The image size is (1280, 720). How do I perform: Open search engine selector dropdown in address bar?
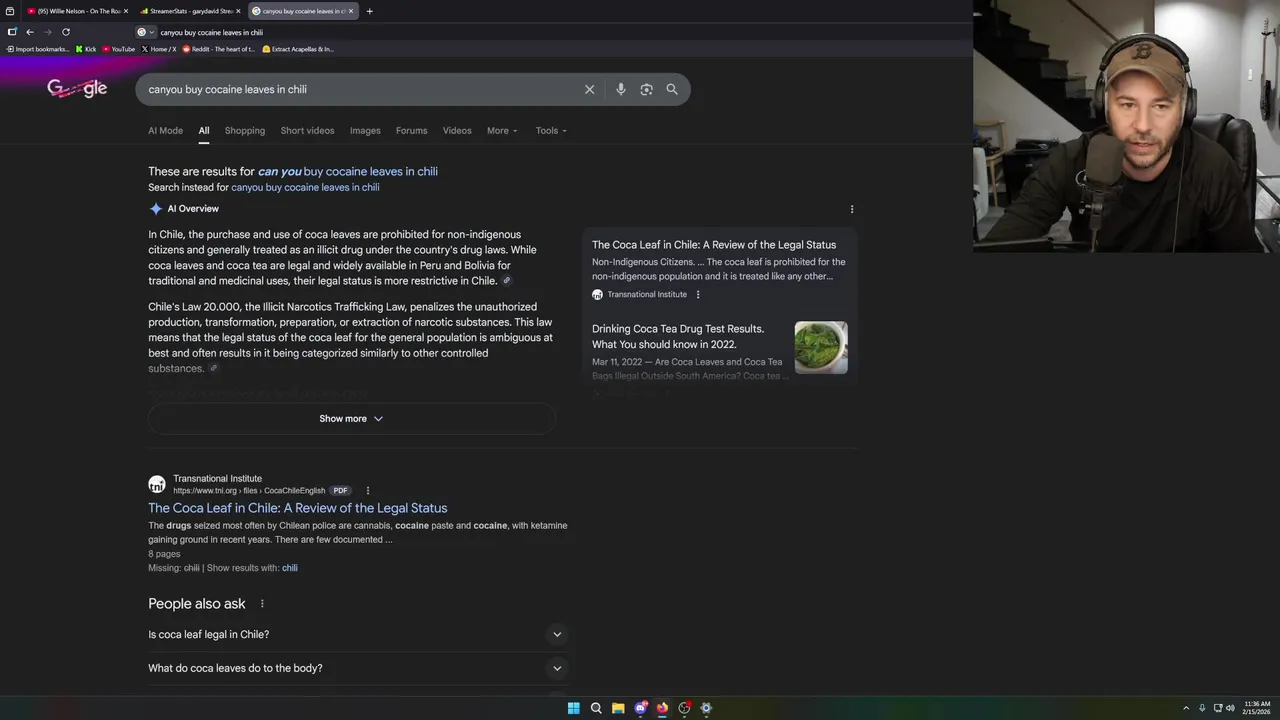[145, 32]
